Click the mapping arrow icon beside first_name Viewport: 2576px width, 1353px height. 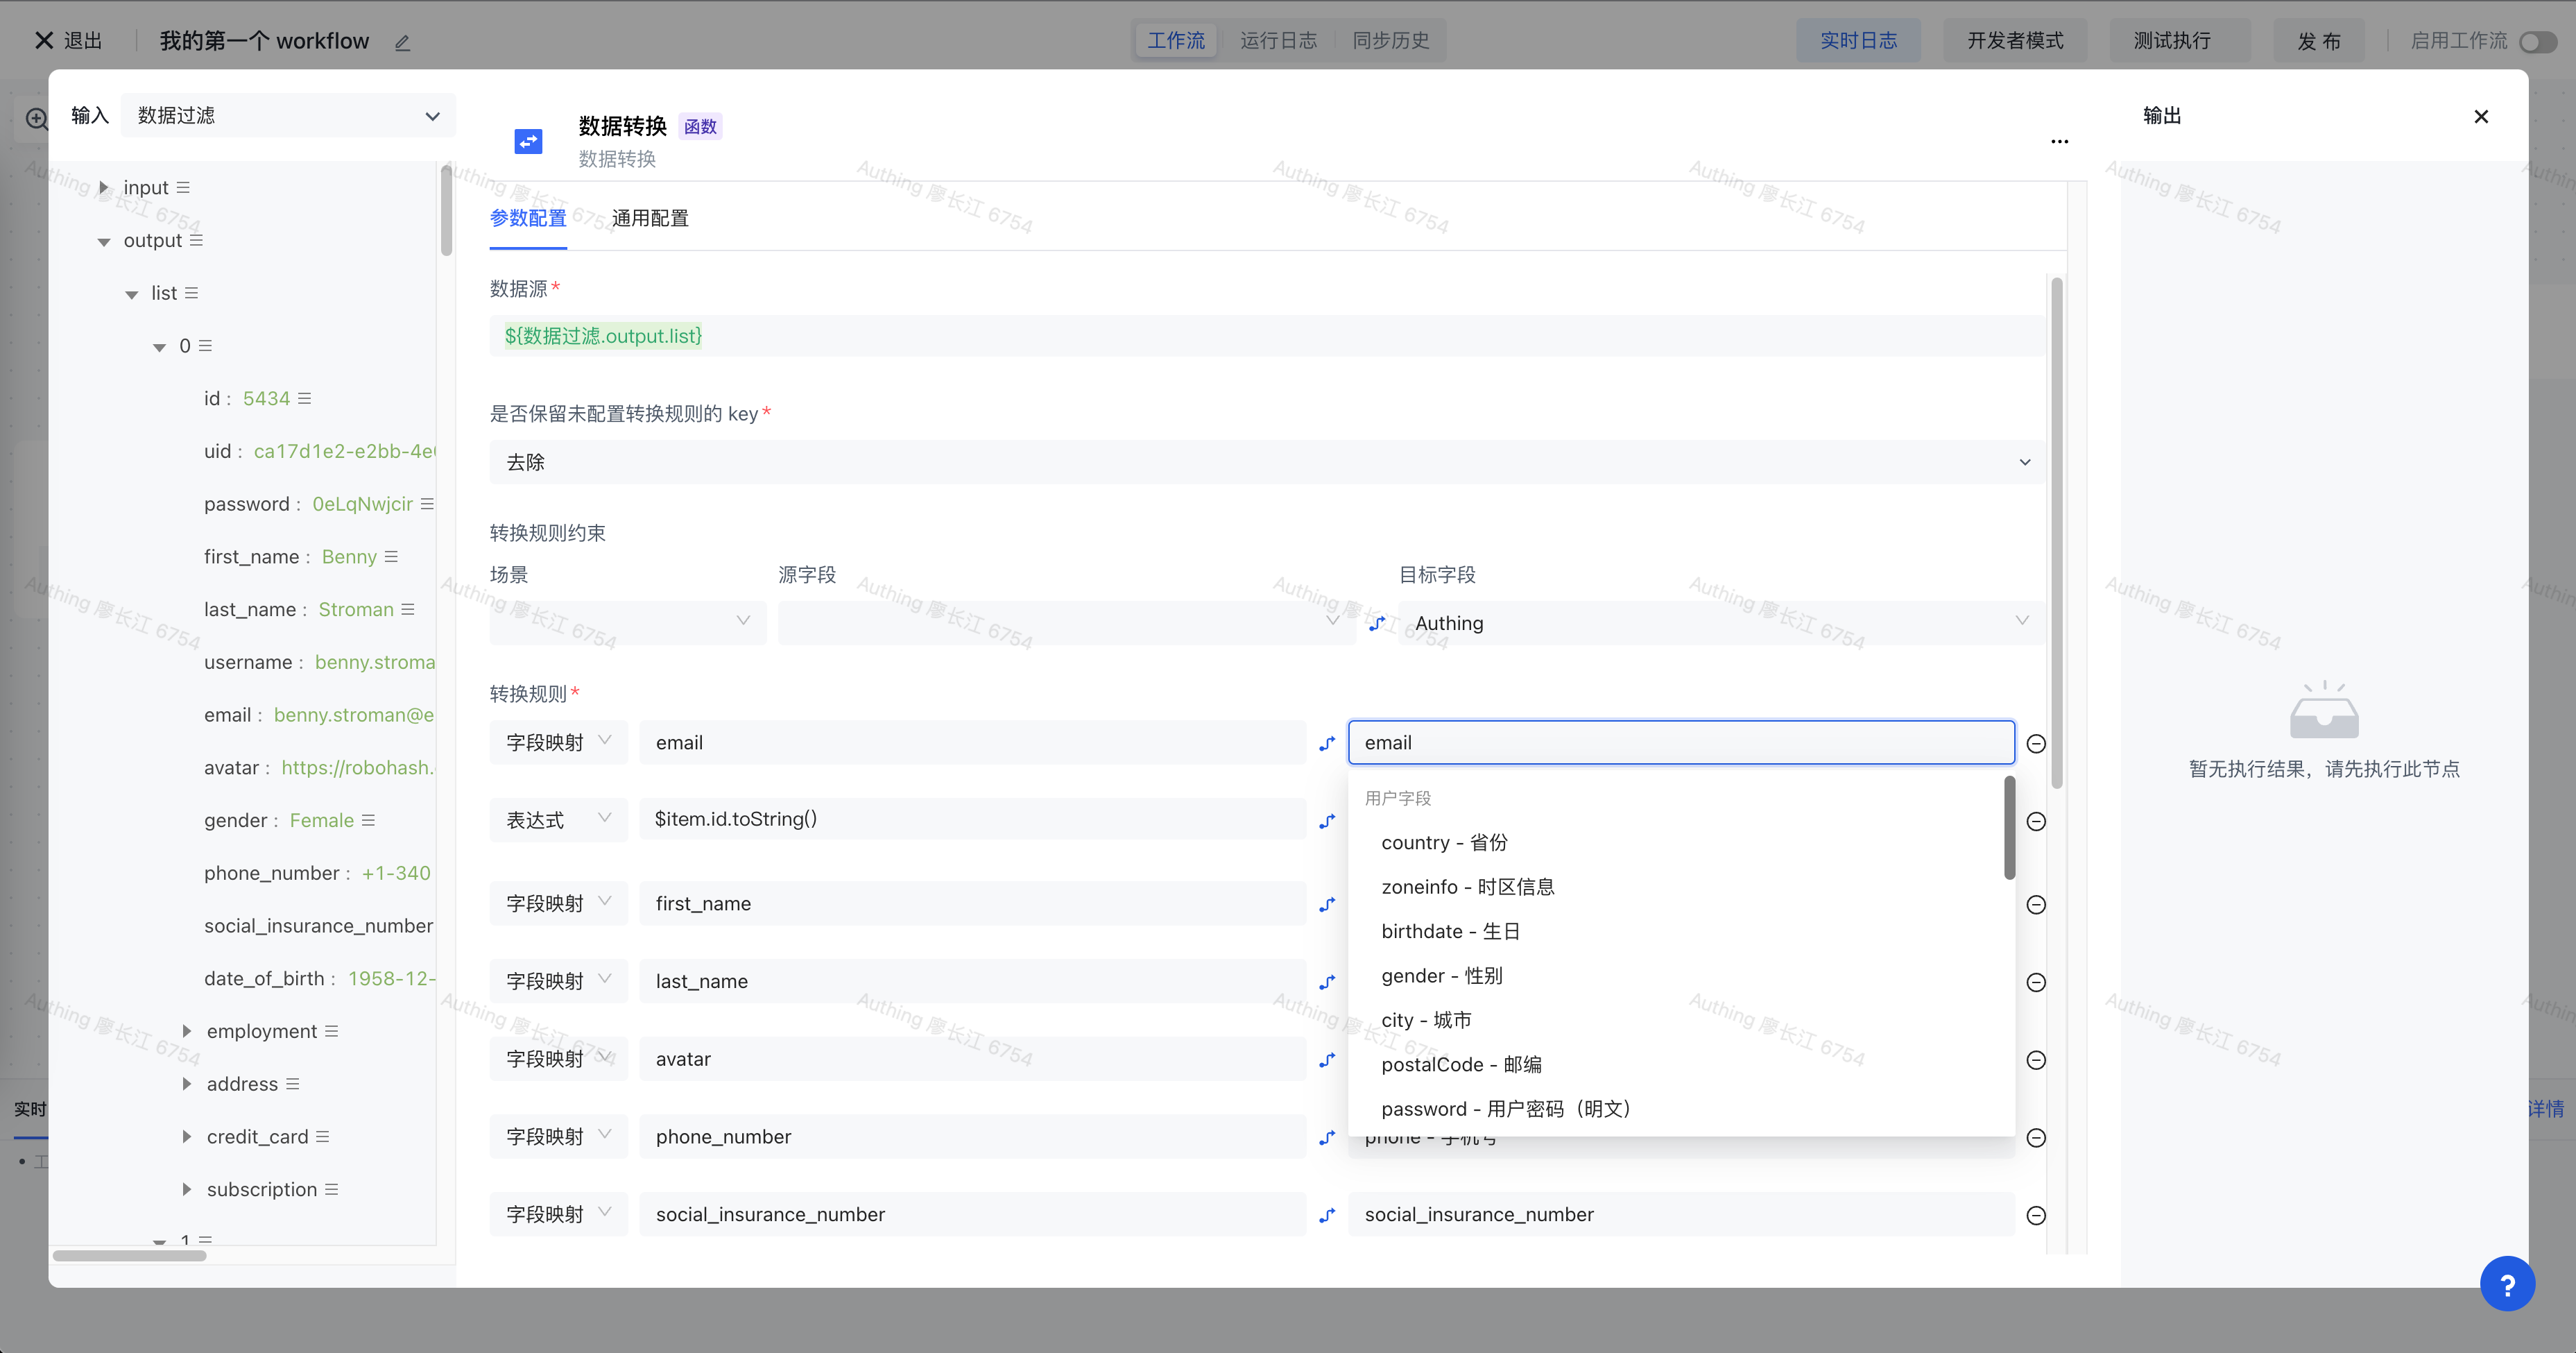tap(1327, 904)
